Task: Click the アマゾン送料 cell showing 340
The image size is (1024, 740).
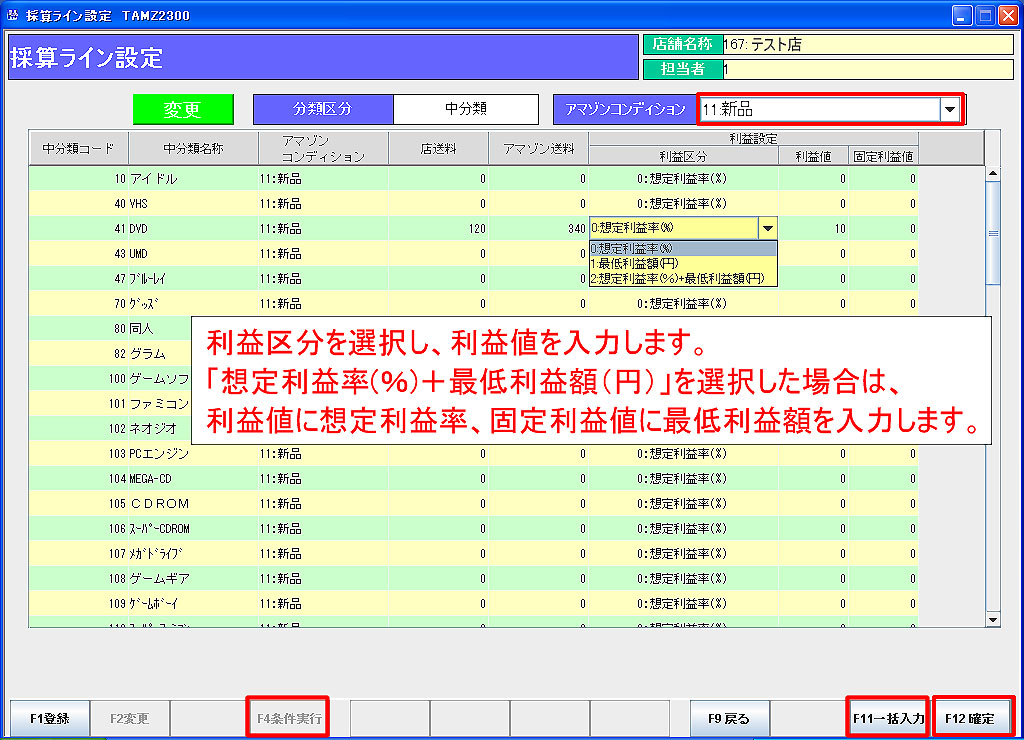Action: pos(538,229)
